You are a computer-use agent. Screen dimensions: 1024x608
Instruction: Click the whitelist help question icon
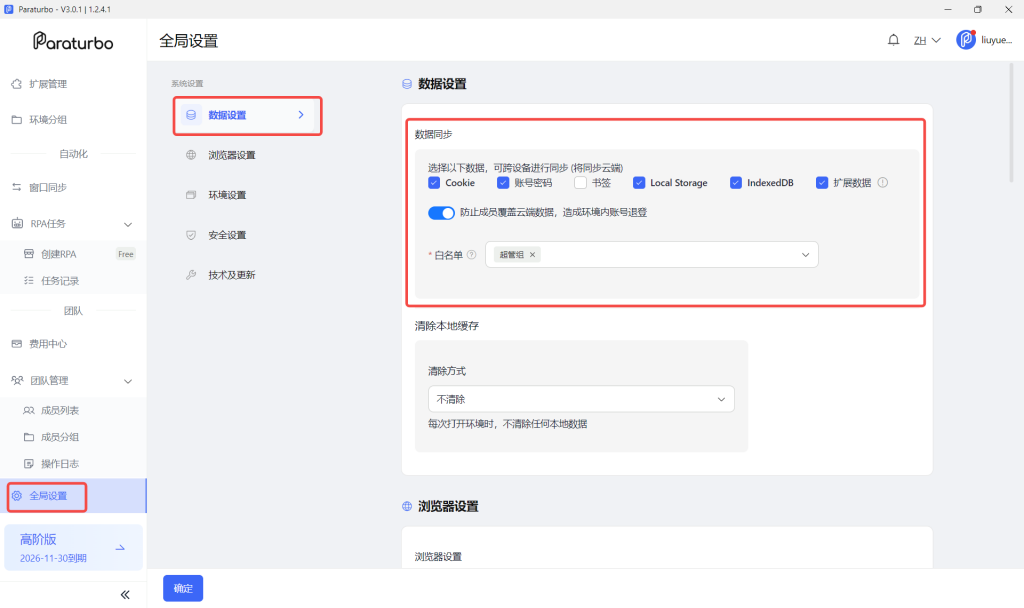click(x=472, y=255)
